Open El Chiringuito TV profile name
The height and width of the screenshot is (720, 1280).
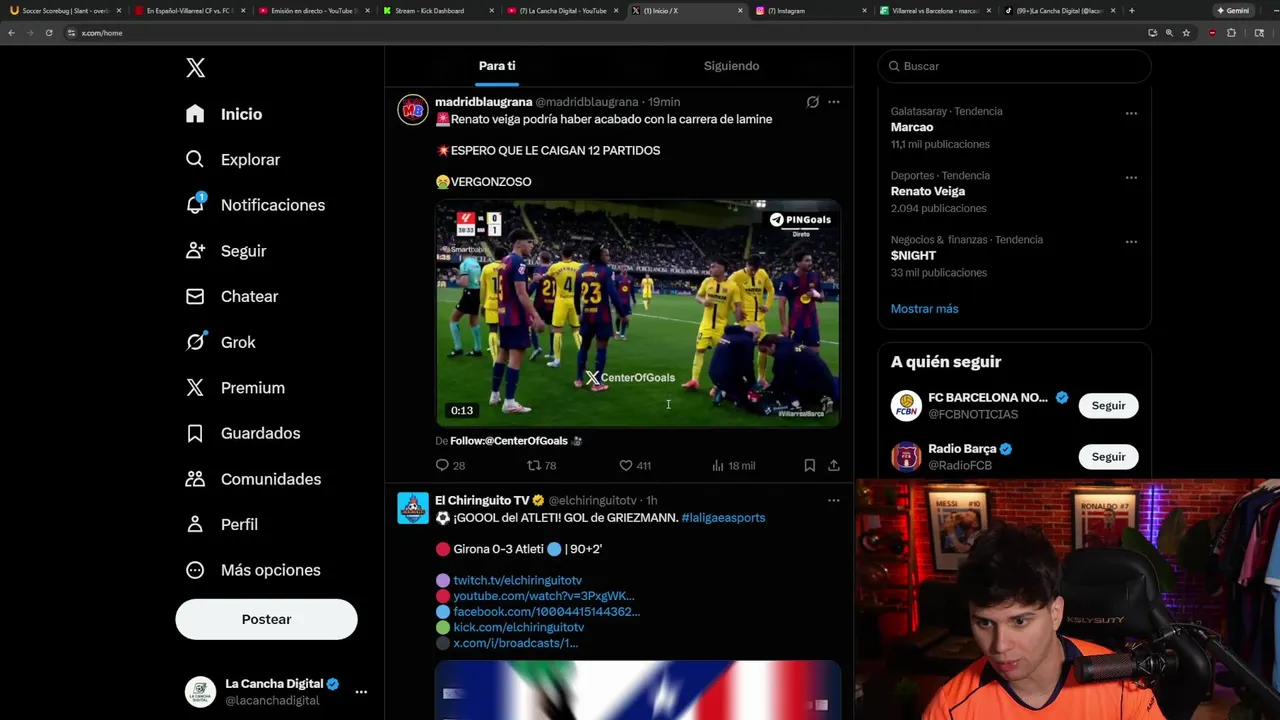coord(482,500)
